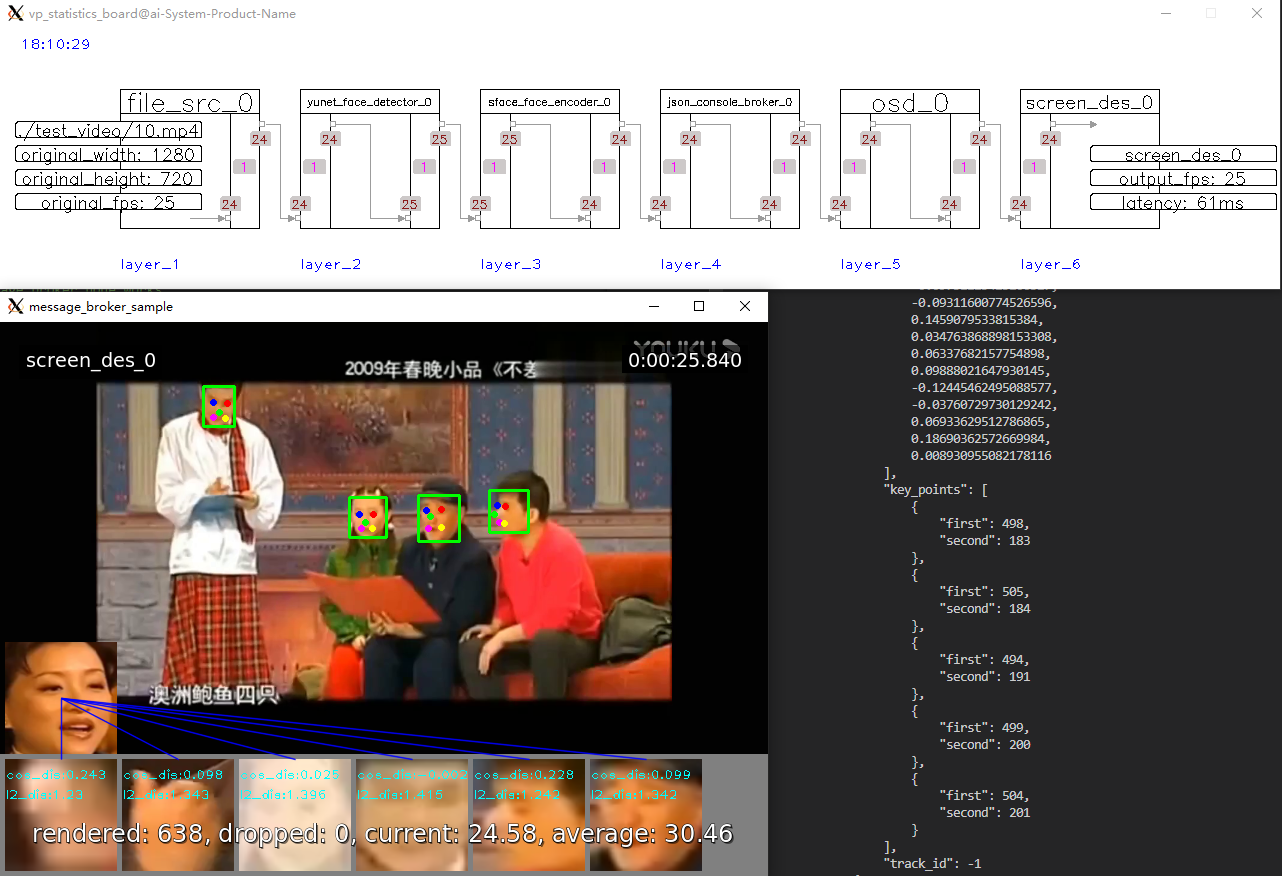Image resolution: width=1282 pixels, height=876 pixels.
Task: Click the face box on the man in black
Action: pos(438,519)
